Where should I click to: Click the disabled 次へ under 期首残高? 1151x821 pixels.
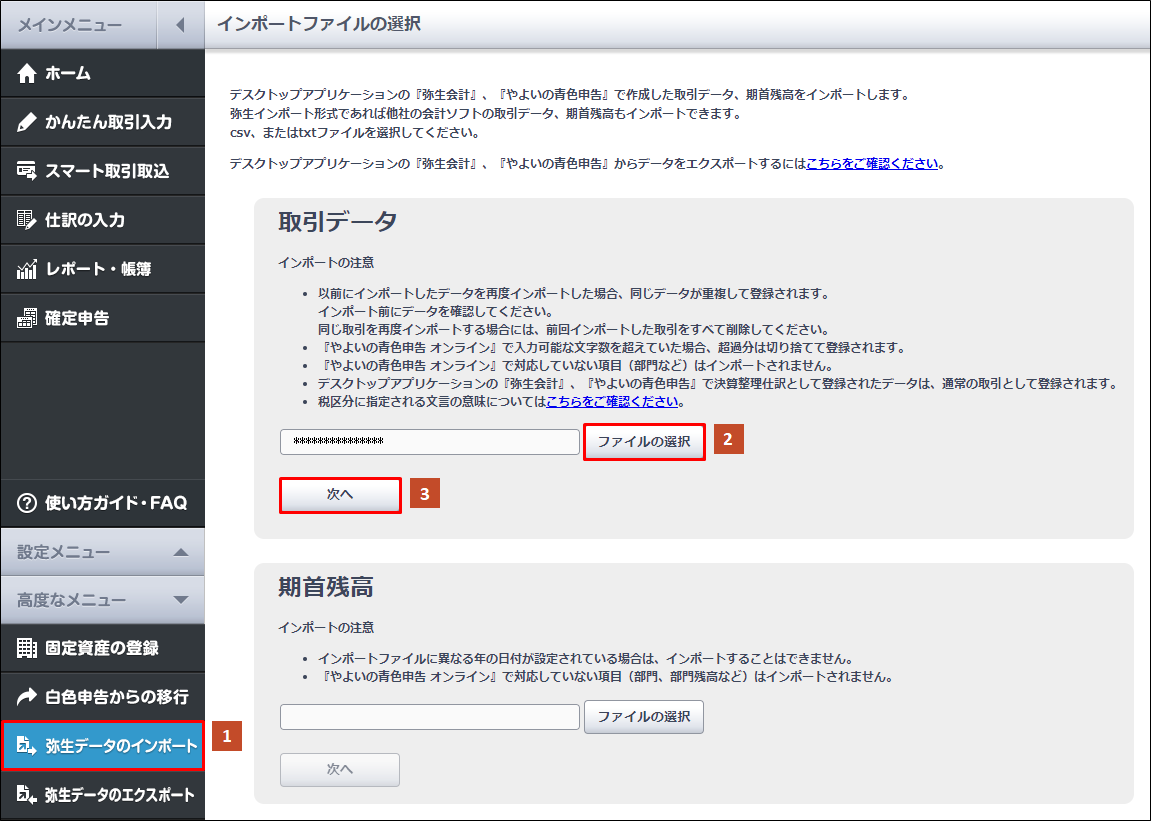click(x=340, y=770)
